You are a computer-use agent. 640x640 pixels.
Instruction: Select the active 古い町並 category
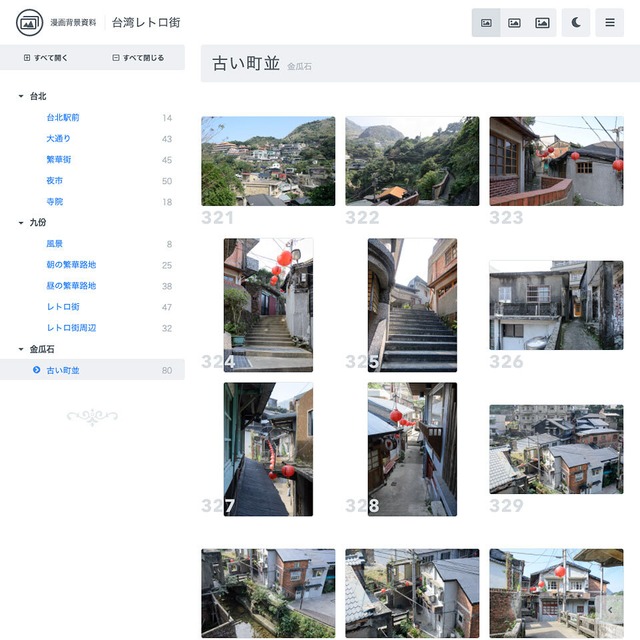(92, 370)
